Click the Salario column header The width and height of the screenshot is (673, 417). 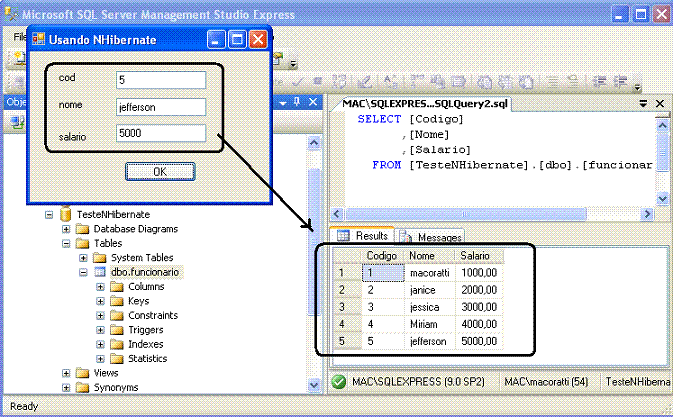tap(479, 256)
